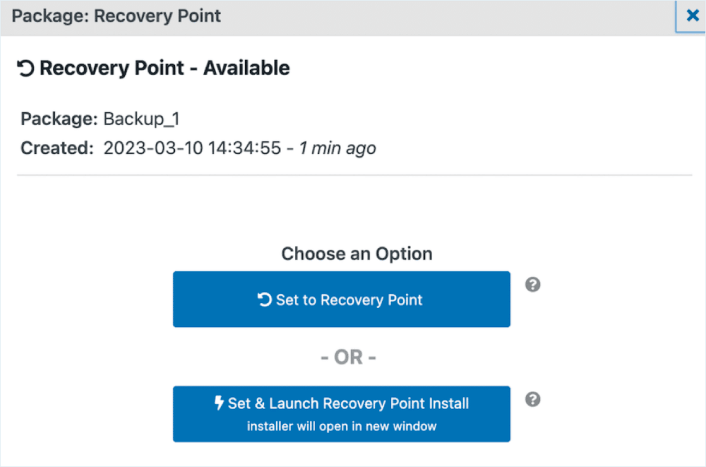The height and width of the screenshot is (467, 706).
Task: Click the Set to Recovery Point button
Action: [341, 299]
